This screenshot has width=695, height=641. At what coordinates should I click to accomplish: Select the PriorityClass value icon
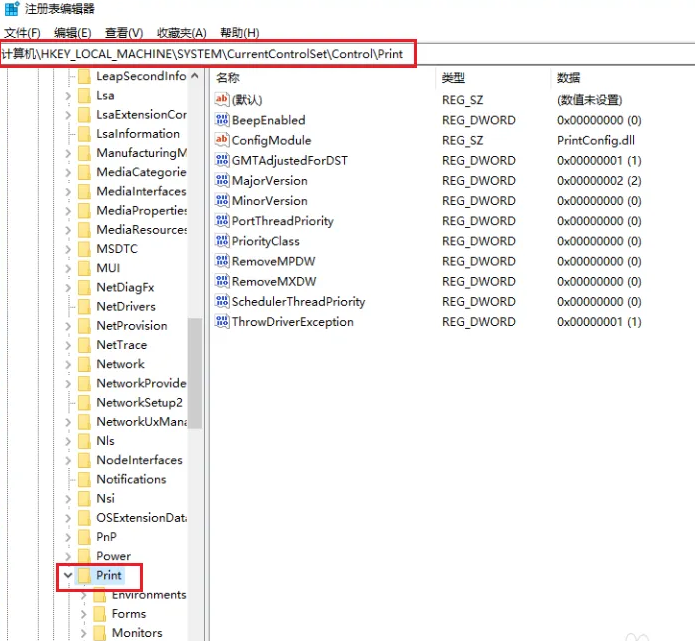pyautogui.click(x=222, y=241)
